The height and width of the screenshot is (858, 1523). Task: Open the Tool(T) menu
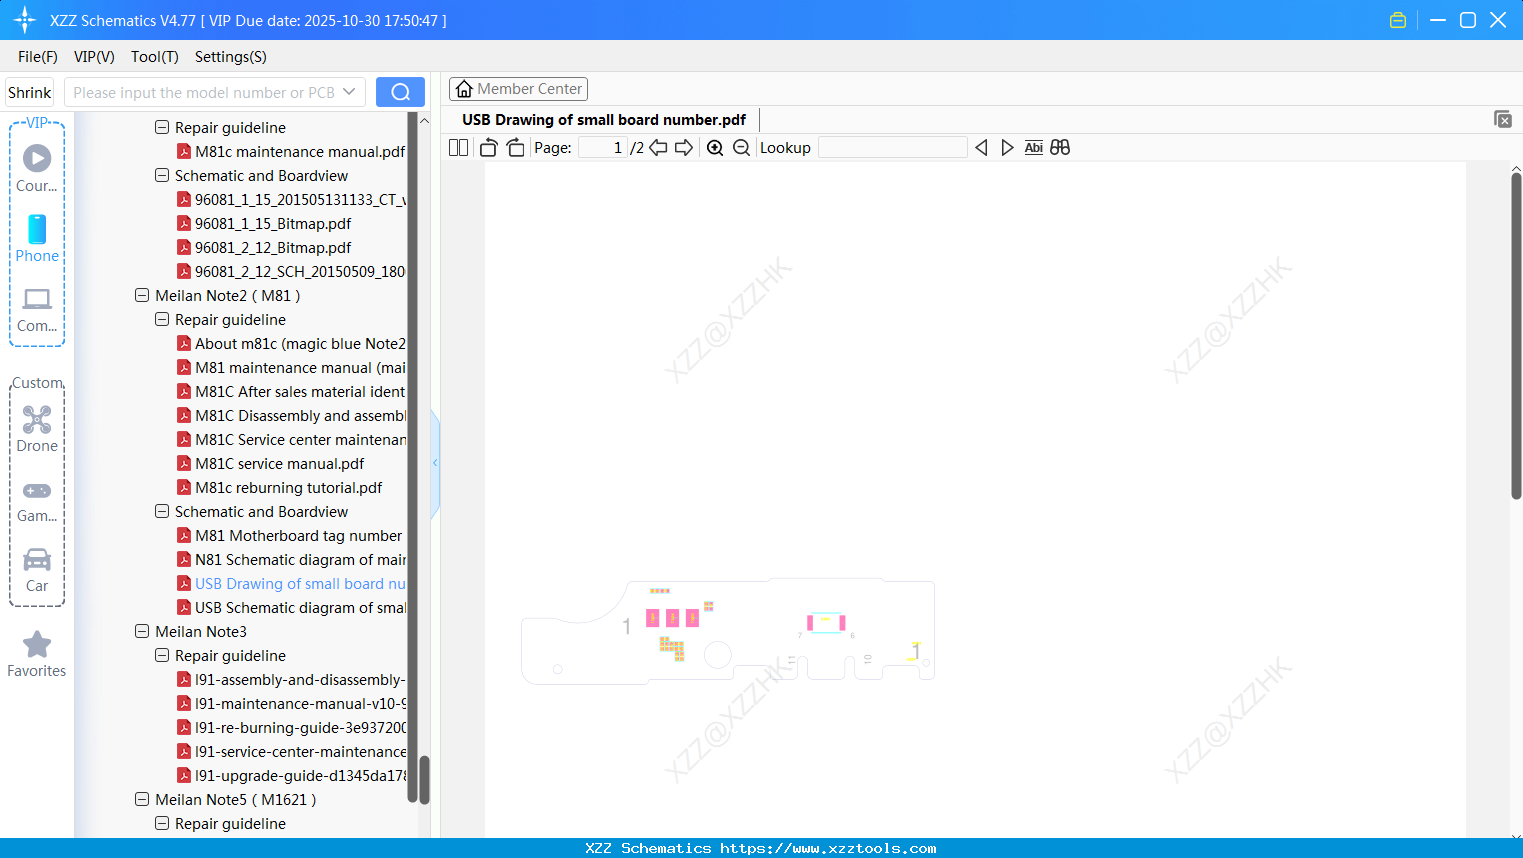(155, 57)
